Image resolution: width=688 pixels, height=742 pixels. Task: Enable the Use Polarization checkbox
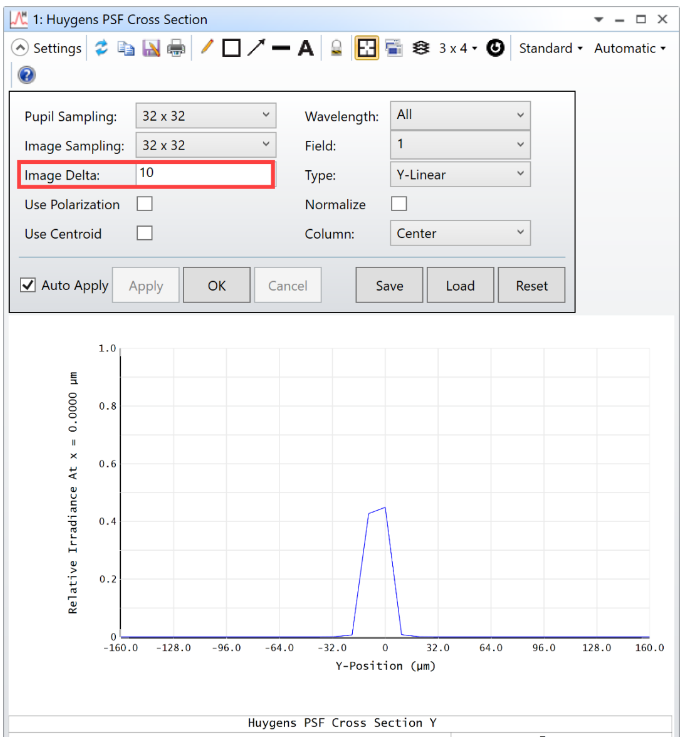coord(145,204)
